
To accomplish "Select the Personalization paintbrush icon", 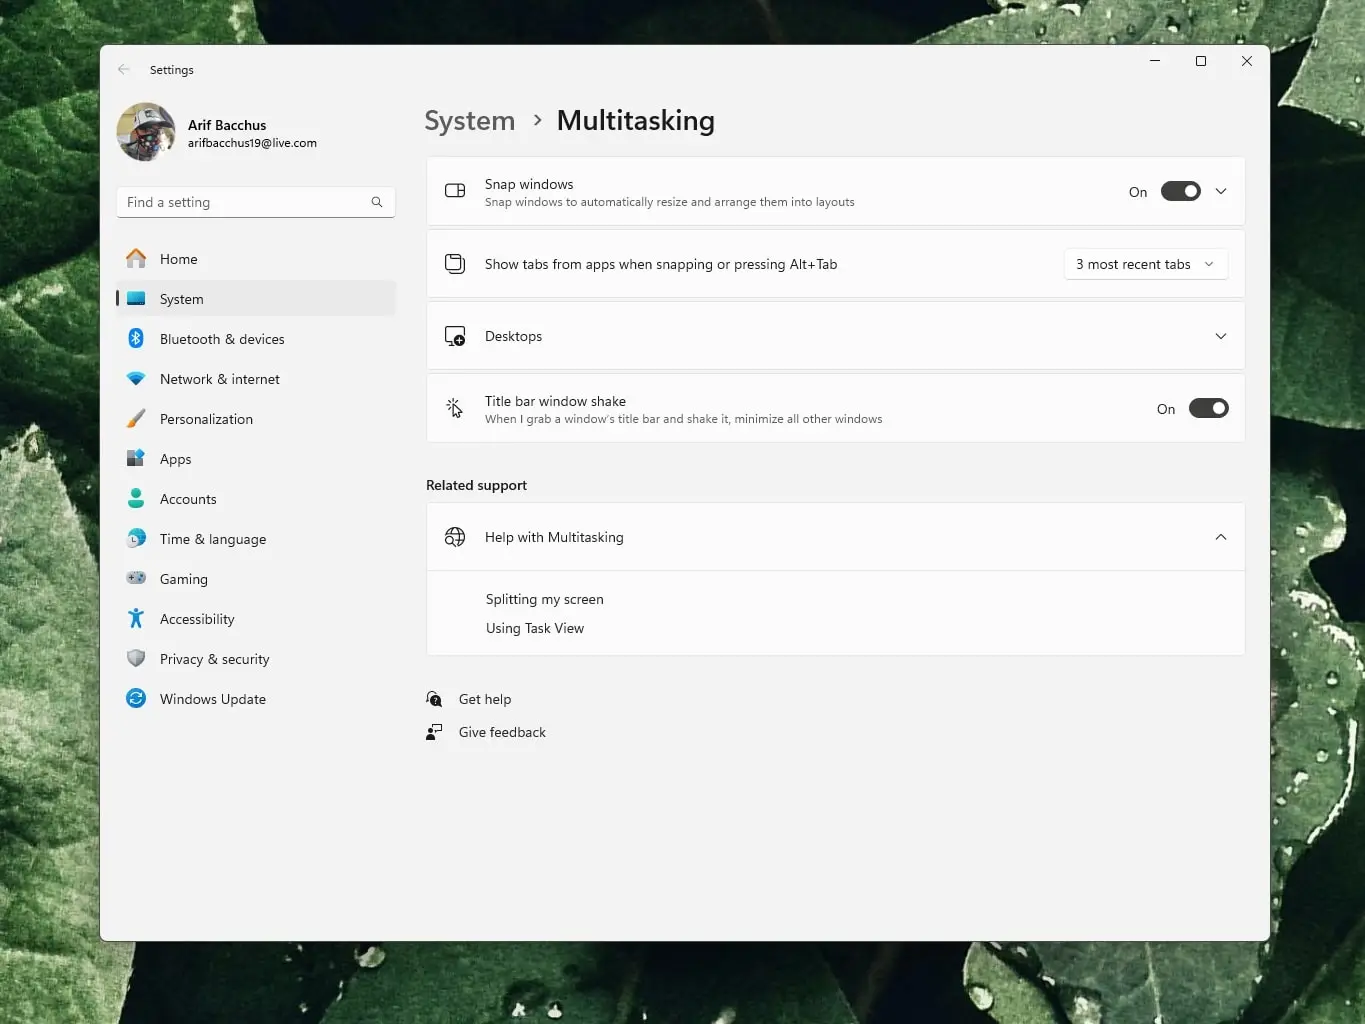I will point(136,419).
